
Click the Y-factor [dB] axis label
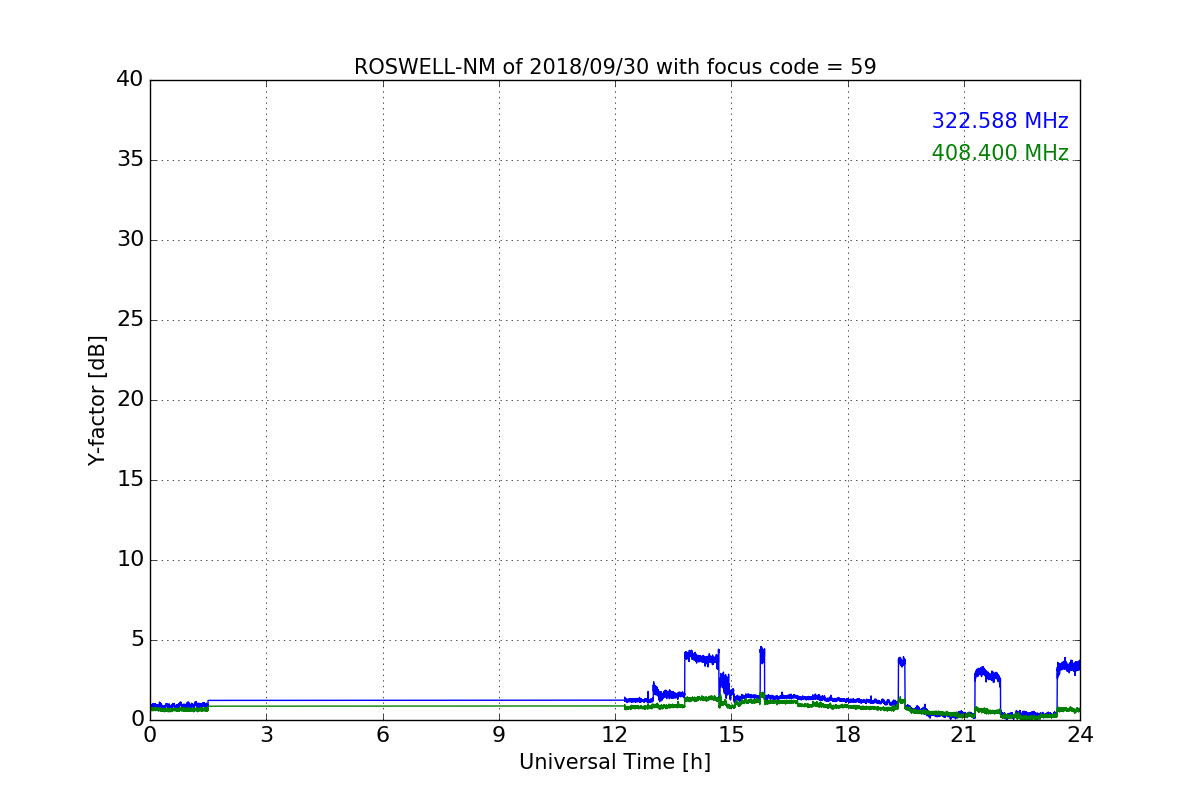pos(97,400)
